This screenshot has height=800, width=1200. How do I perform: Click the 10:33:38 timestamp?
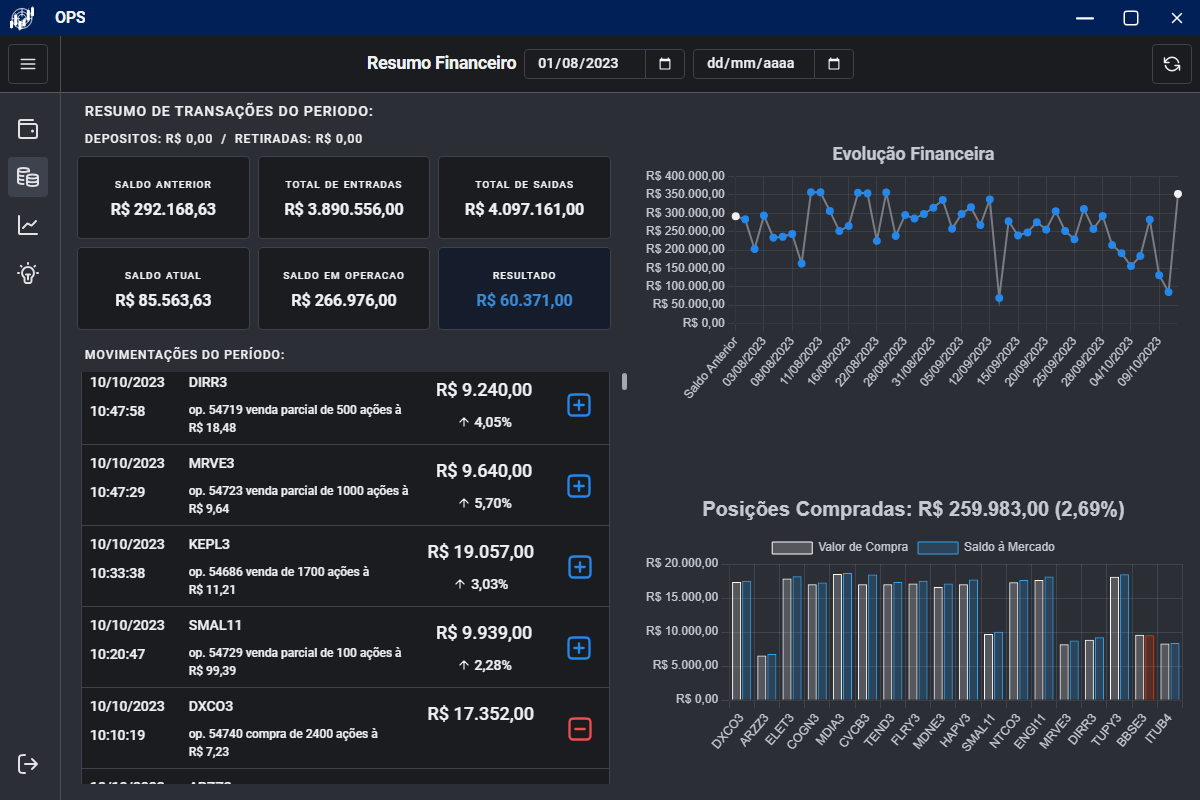[118, 573]
